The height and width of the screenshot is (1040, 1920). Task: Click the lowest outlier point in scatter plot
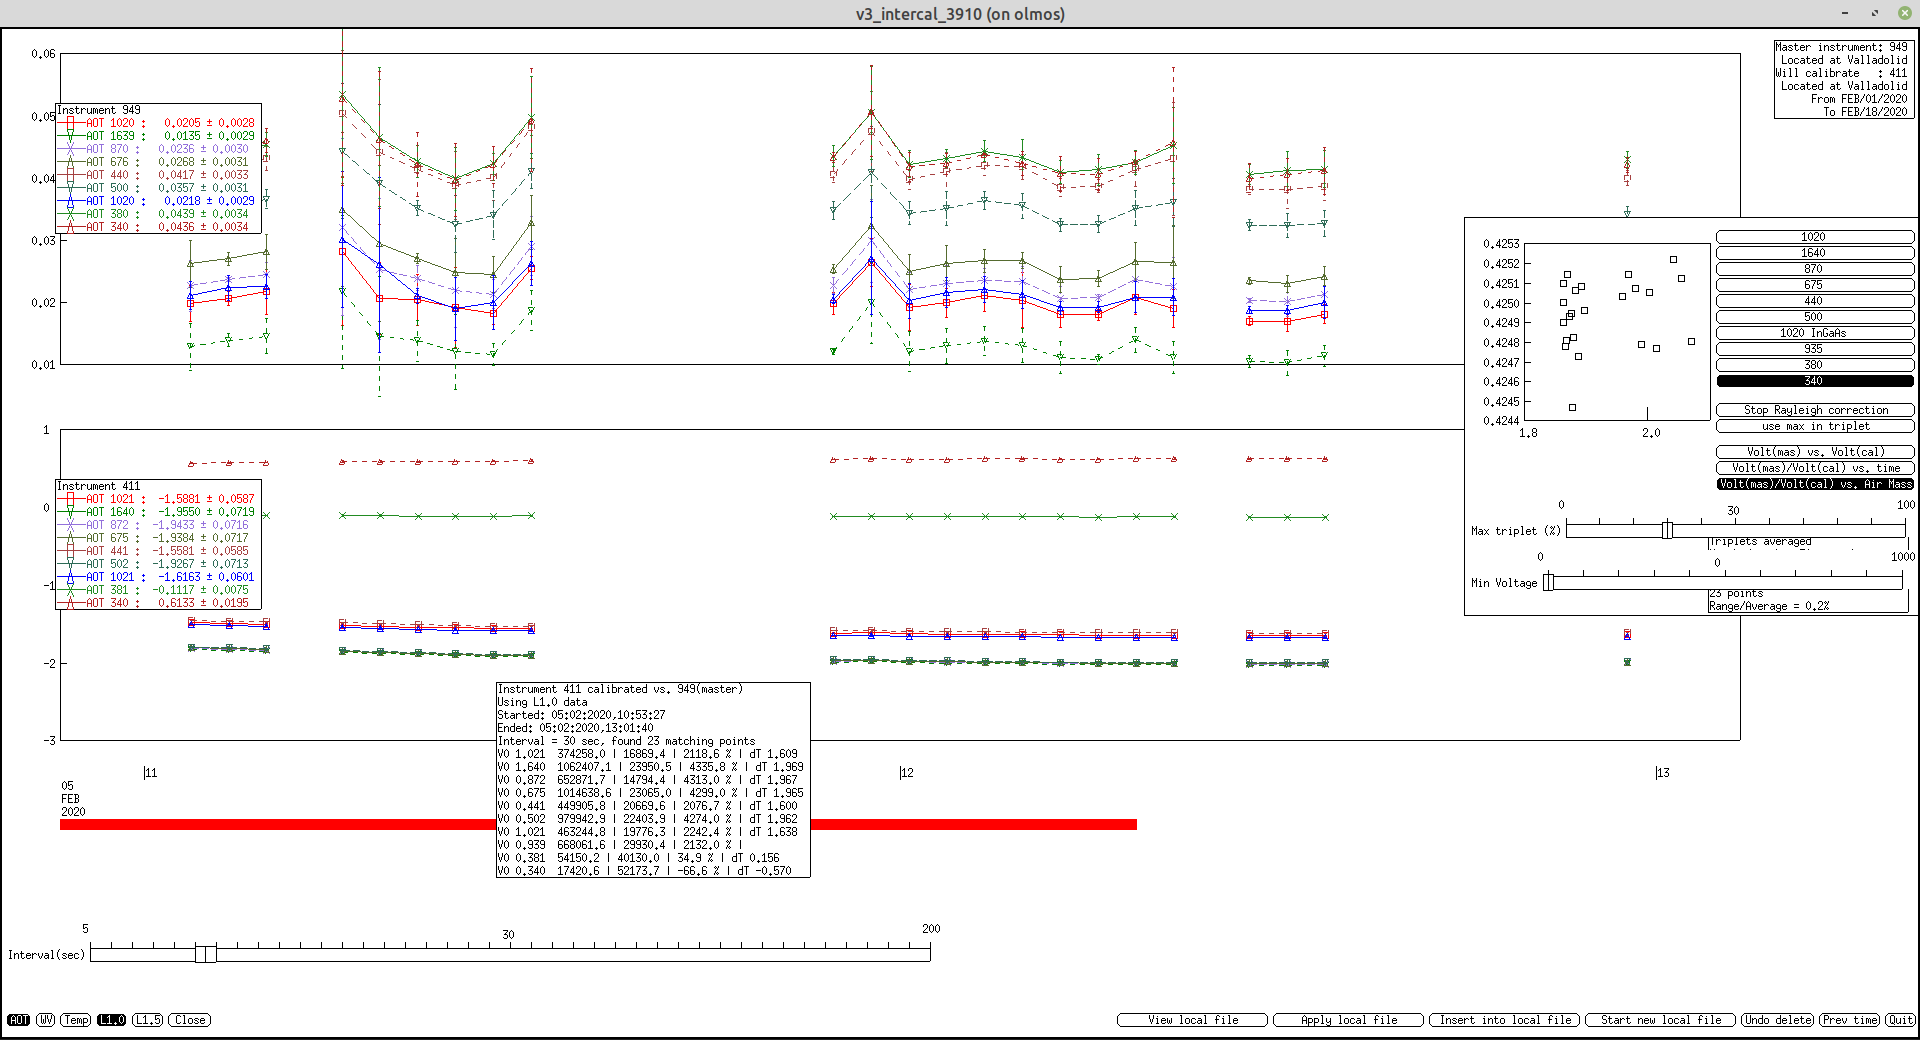point(1573,407)
